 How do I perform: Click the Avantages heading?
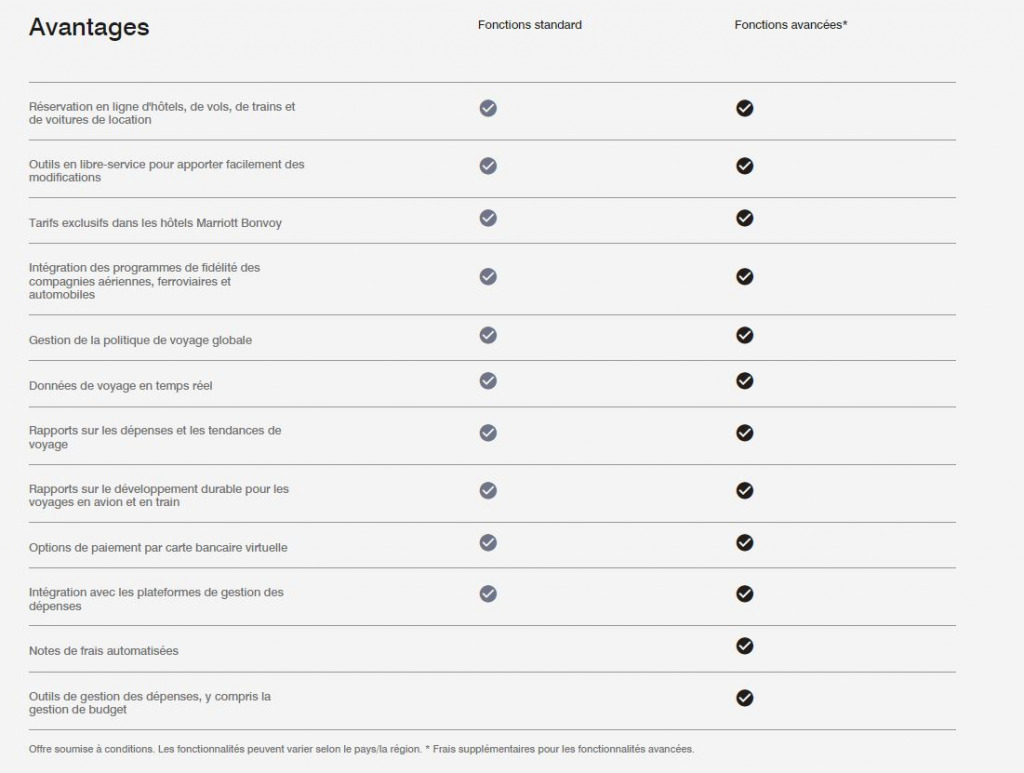tap(89, 27)
